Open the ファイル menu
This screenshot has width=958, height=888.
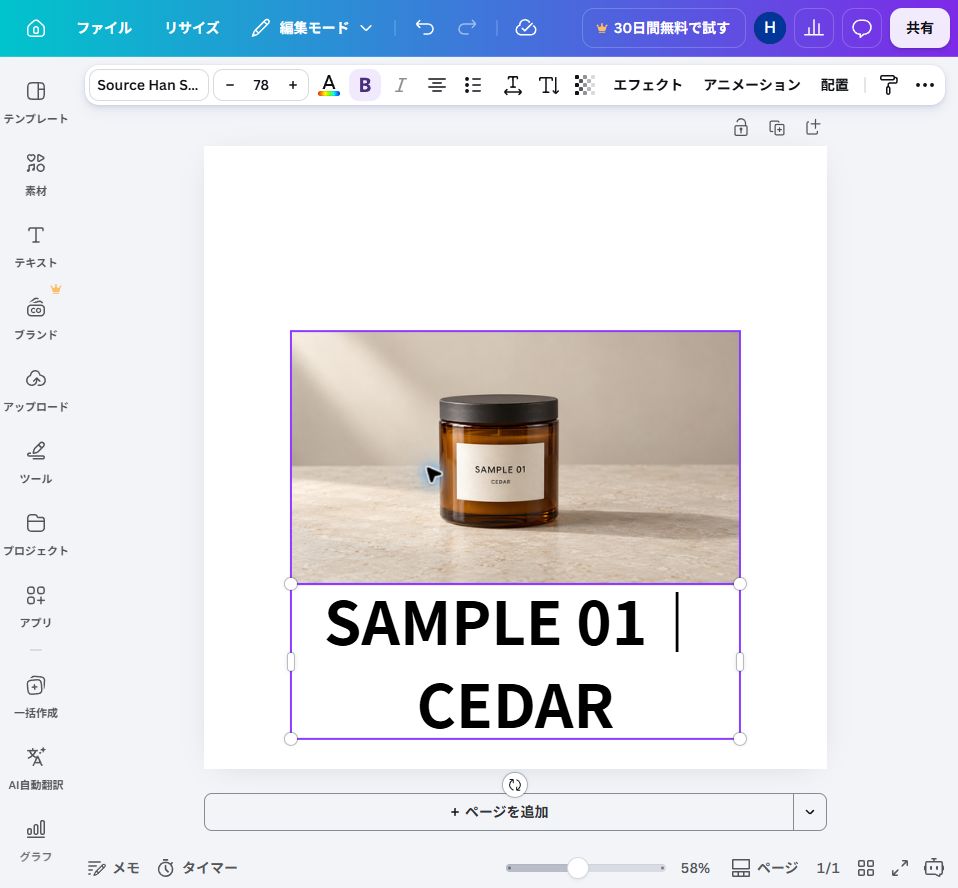[x=104, y=28]
